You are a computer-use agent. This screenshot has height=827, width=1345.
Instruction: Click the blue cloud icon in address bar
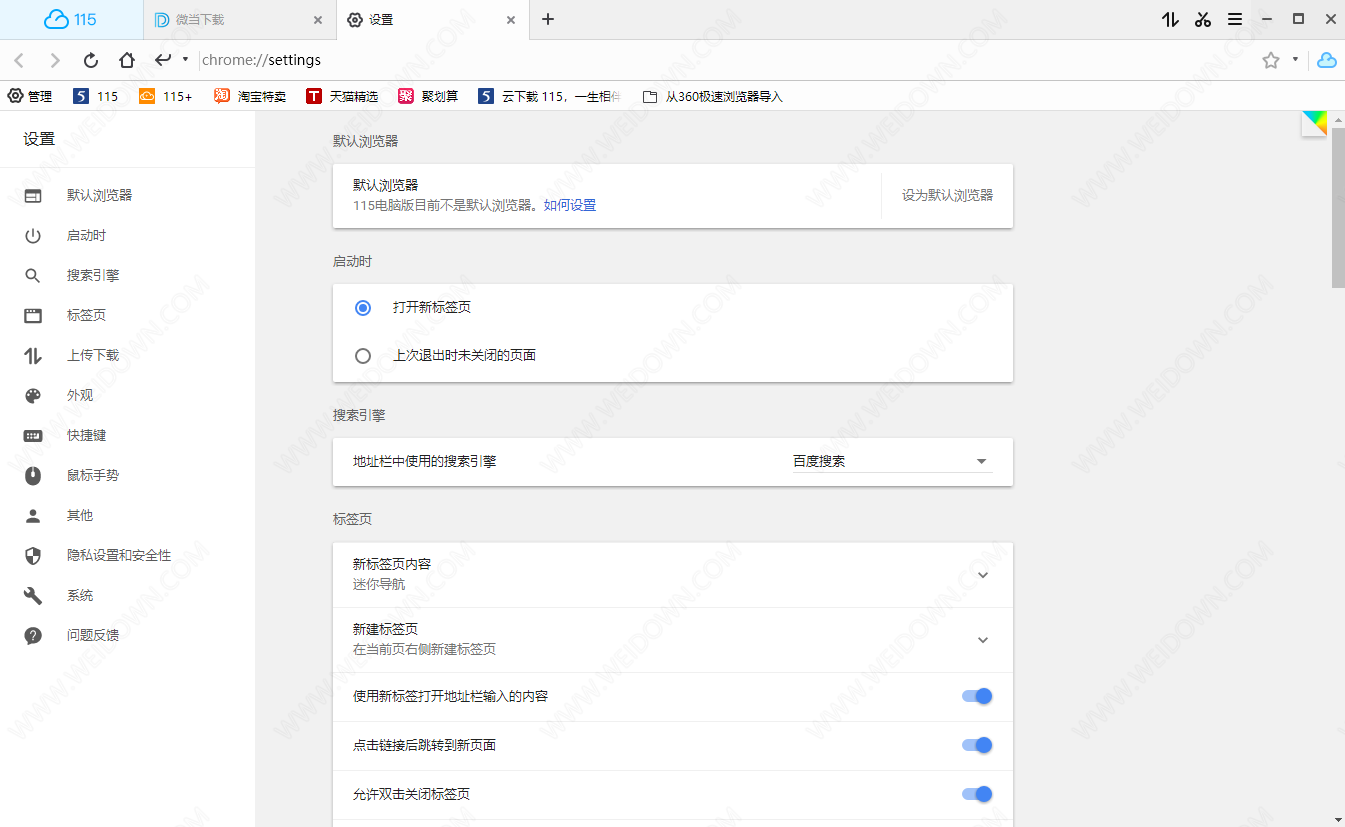[x=1327, y=60]
